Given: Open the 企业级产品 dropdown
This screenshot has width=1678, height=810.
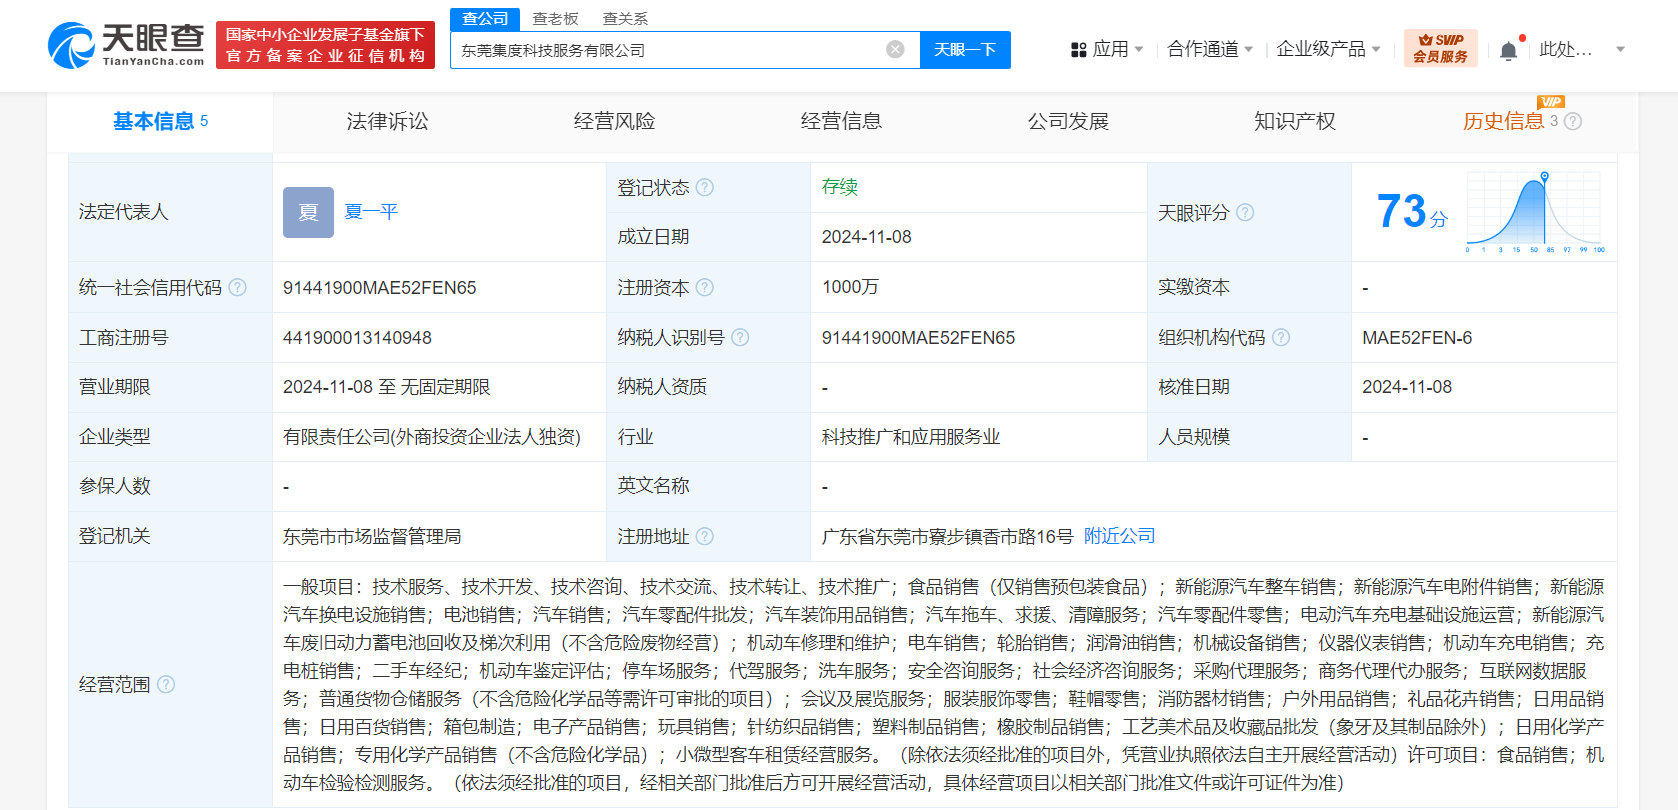Looking at the screenshot, I should 1327,49.
